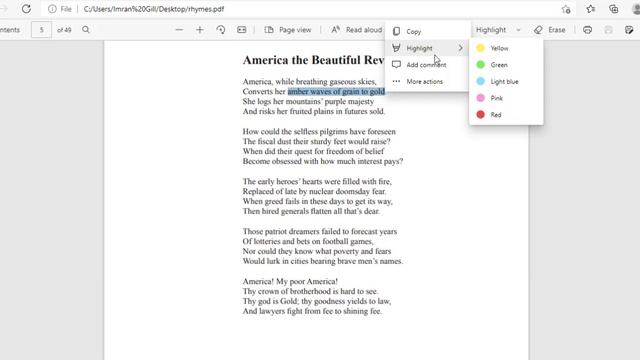This screenshot has height=360, width=640.
Task: Select the Erase tool
Action: [550, 30]
